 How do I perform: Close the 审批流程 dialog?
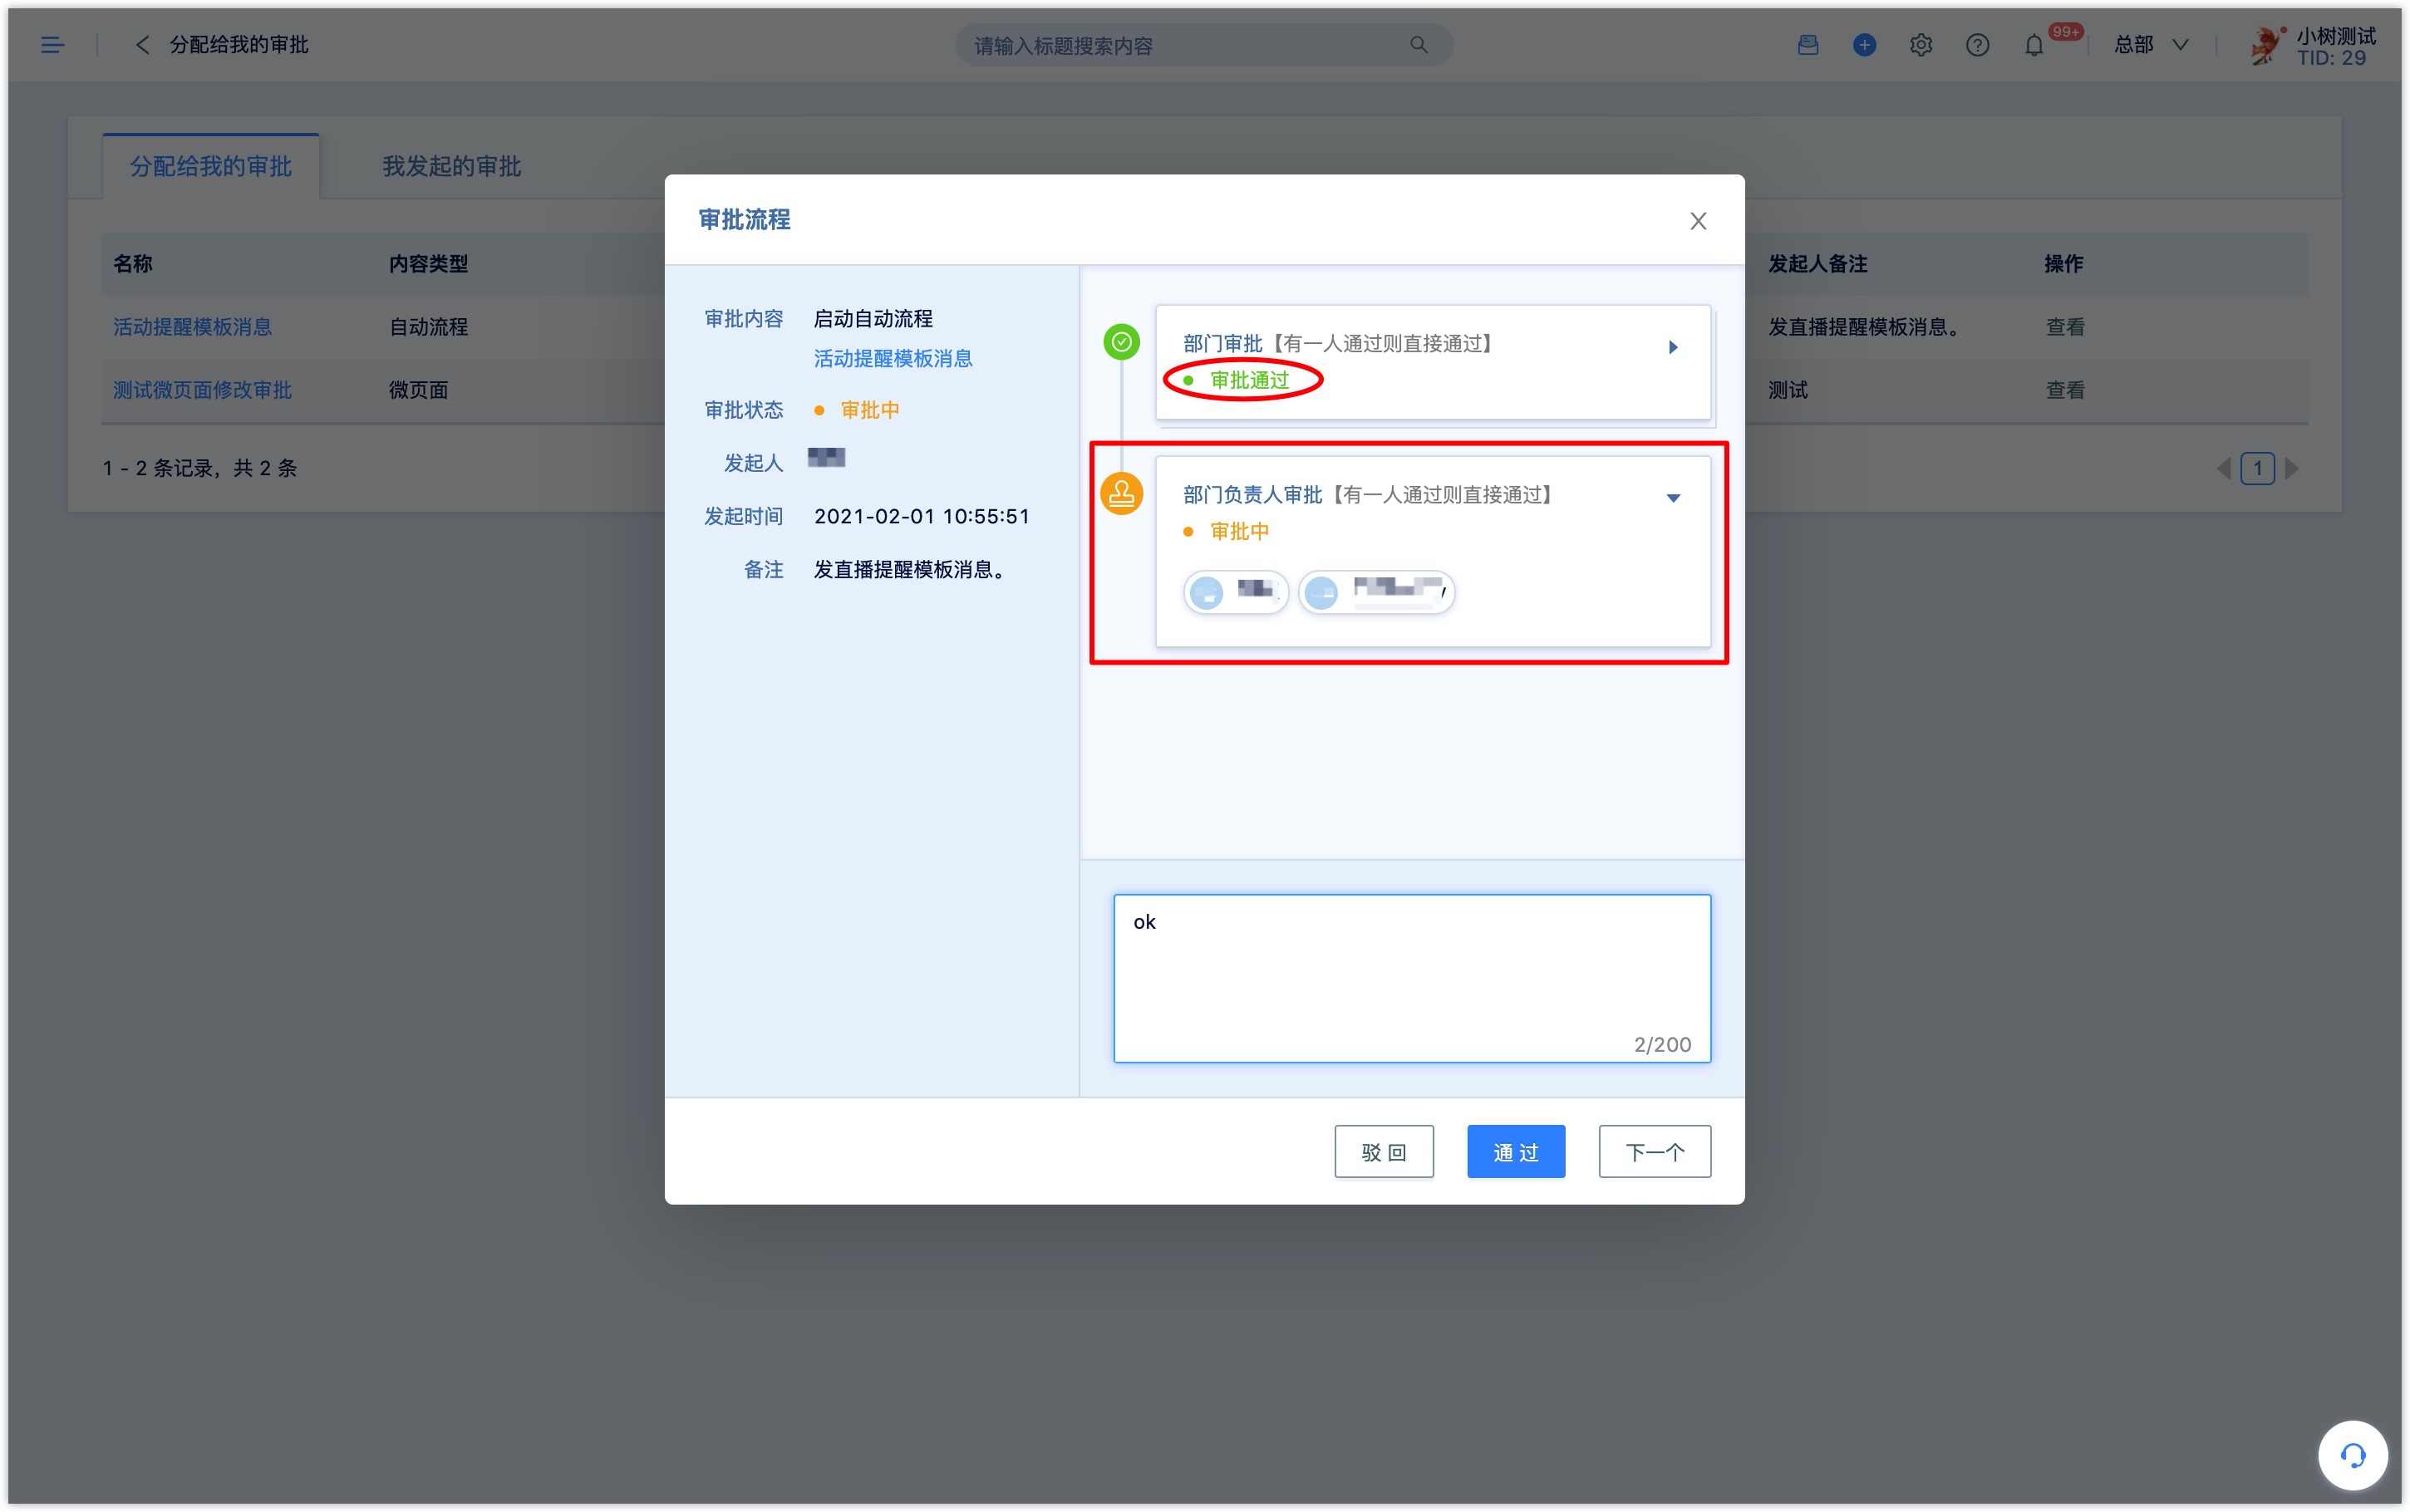1698,221
